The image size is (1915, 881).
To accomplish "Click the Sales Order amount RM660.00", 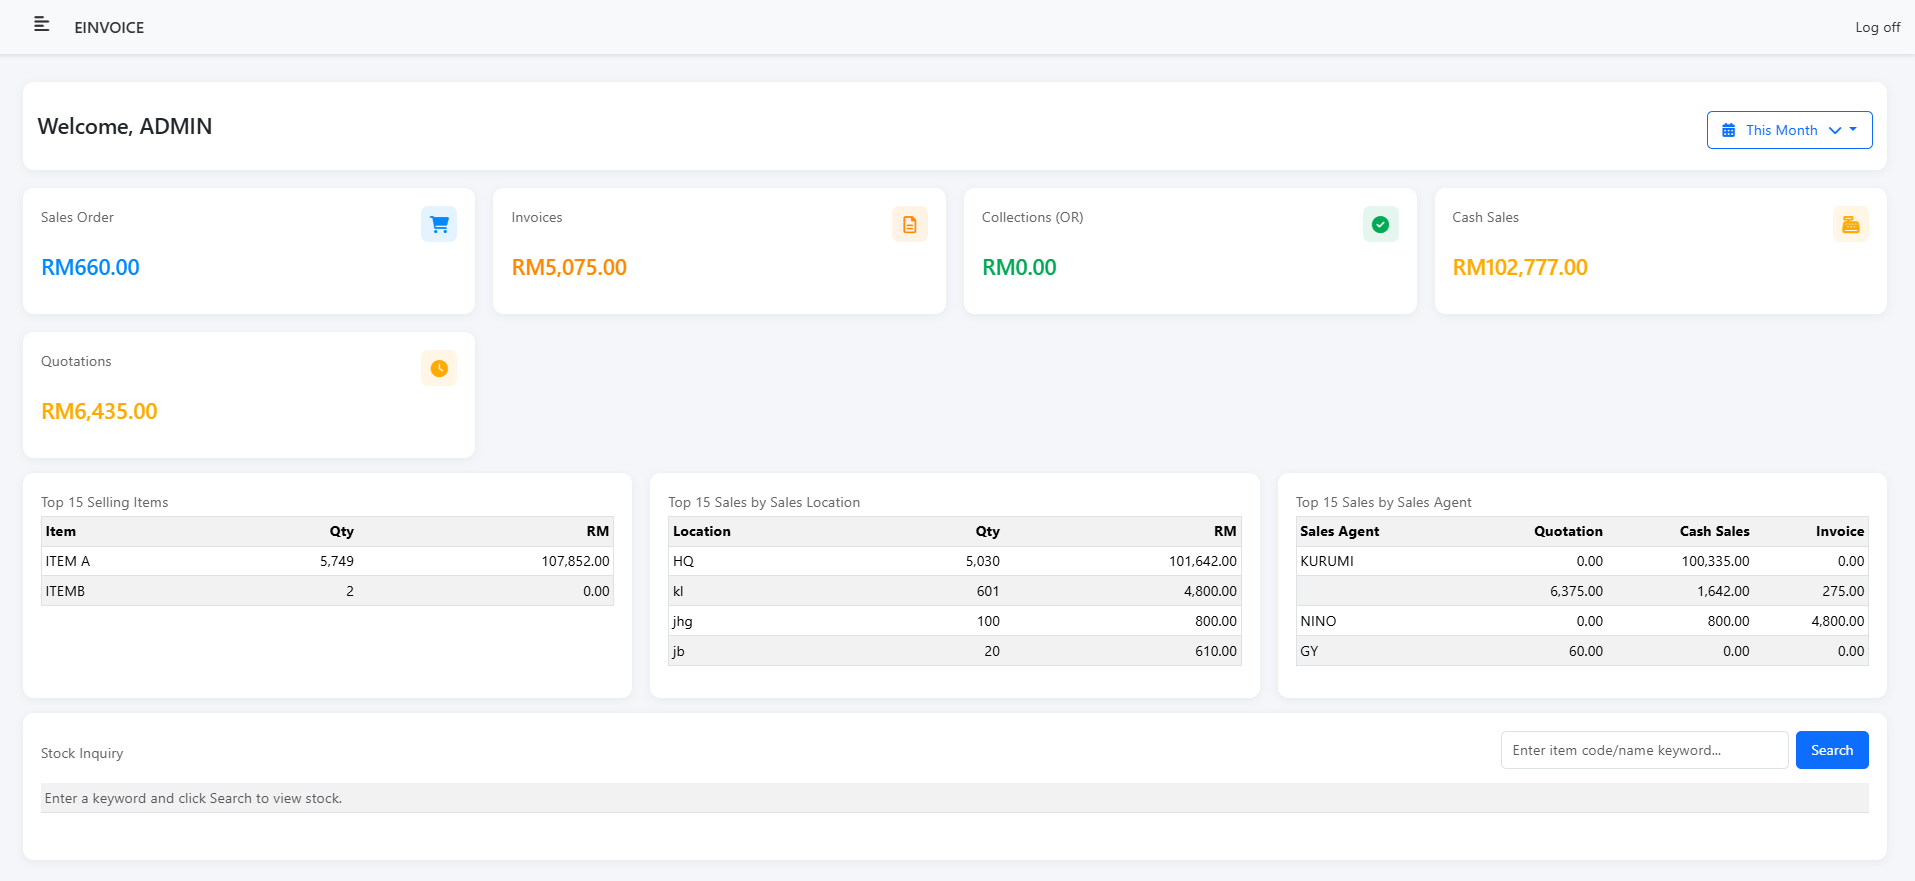I will tap(90, 267).
